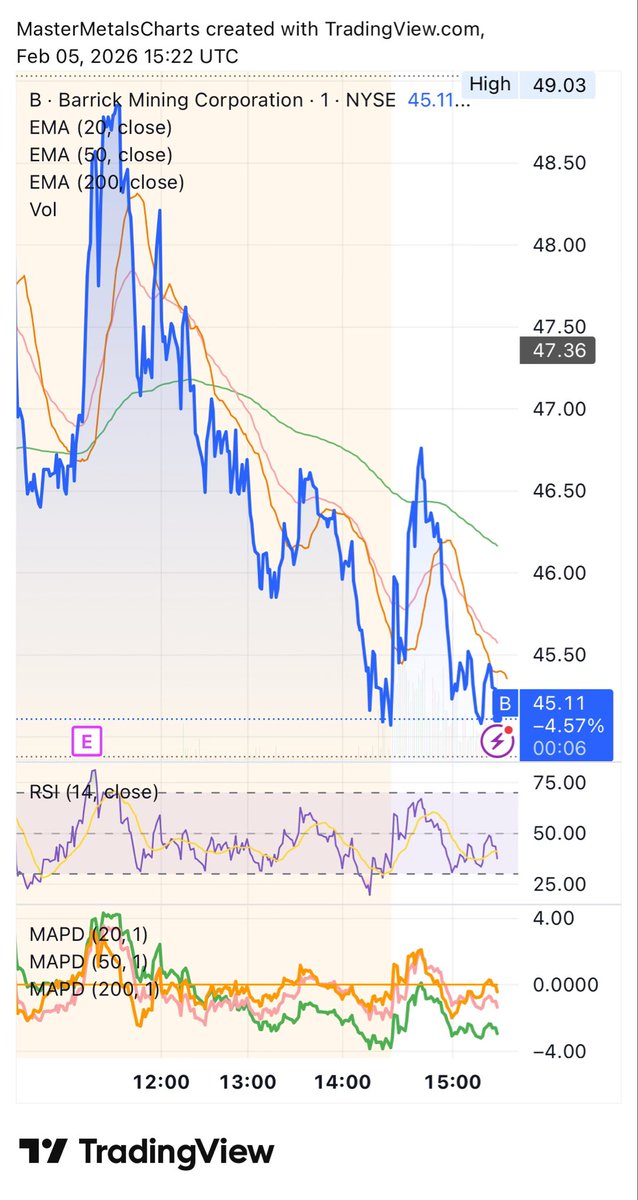Click the 47.00 price axis label
Viewport: 638px width, 1200px height.
[560, 408]
